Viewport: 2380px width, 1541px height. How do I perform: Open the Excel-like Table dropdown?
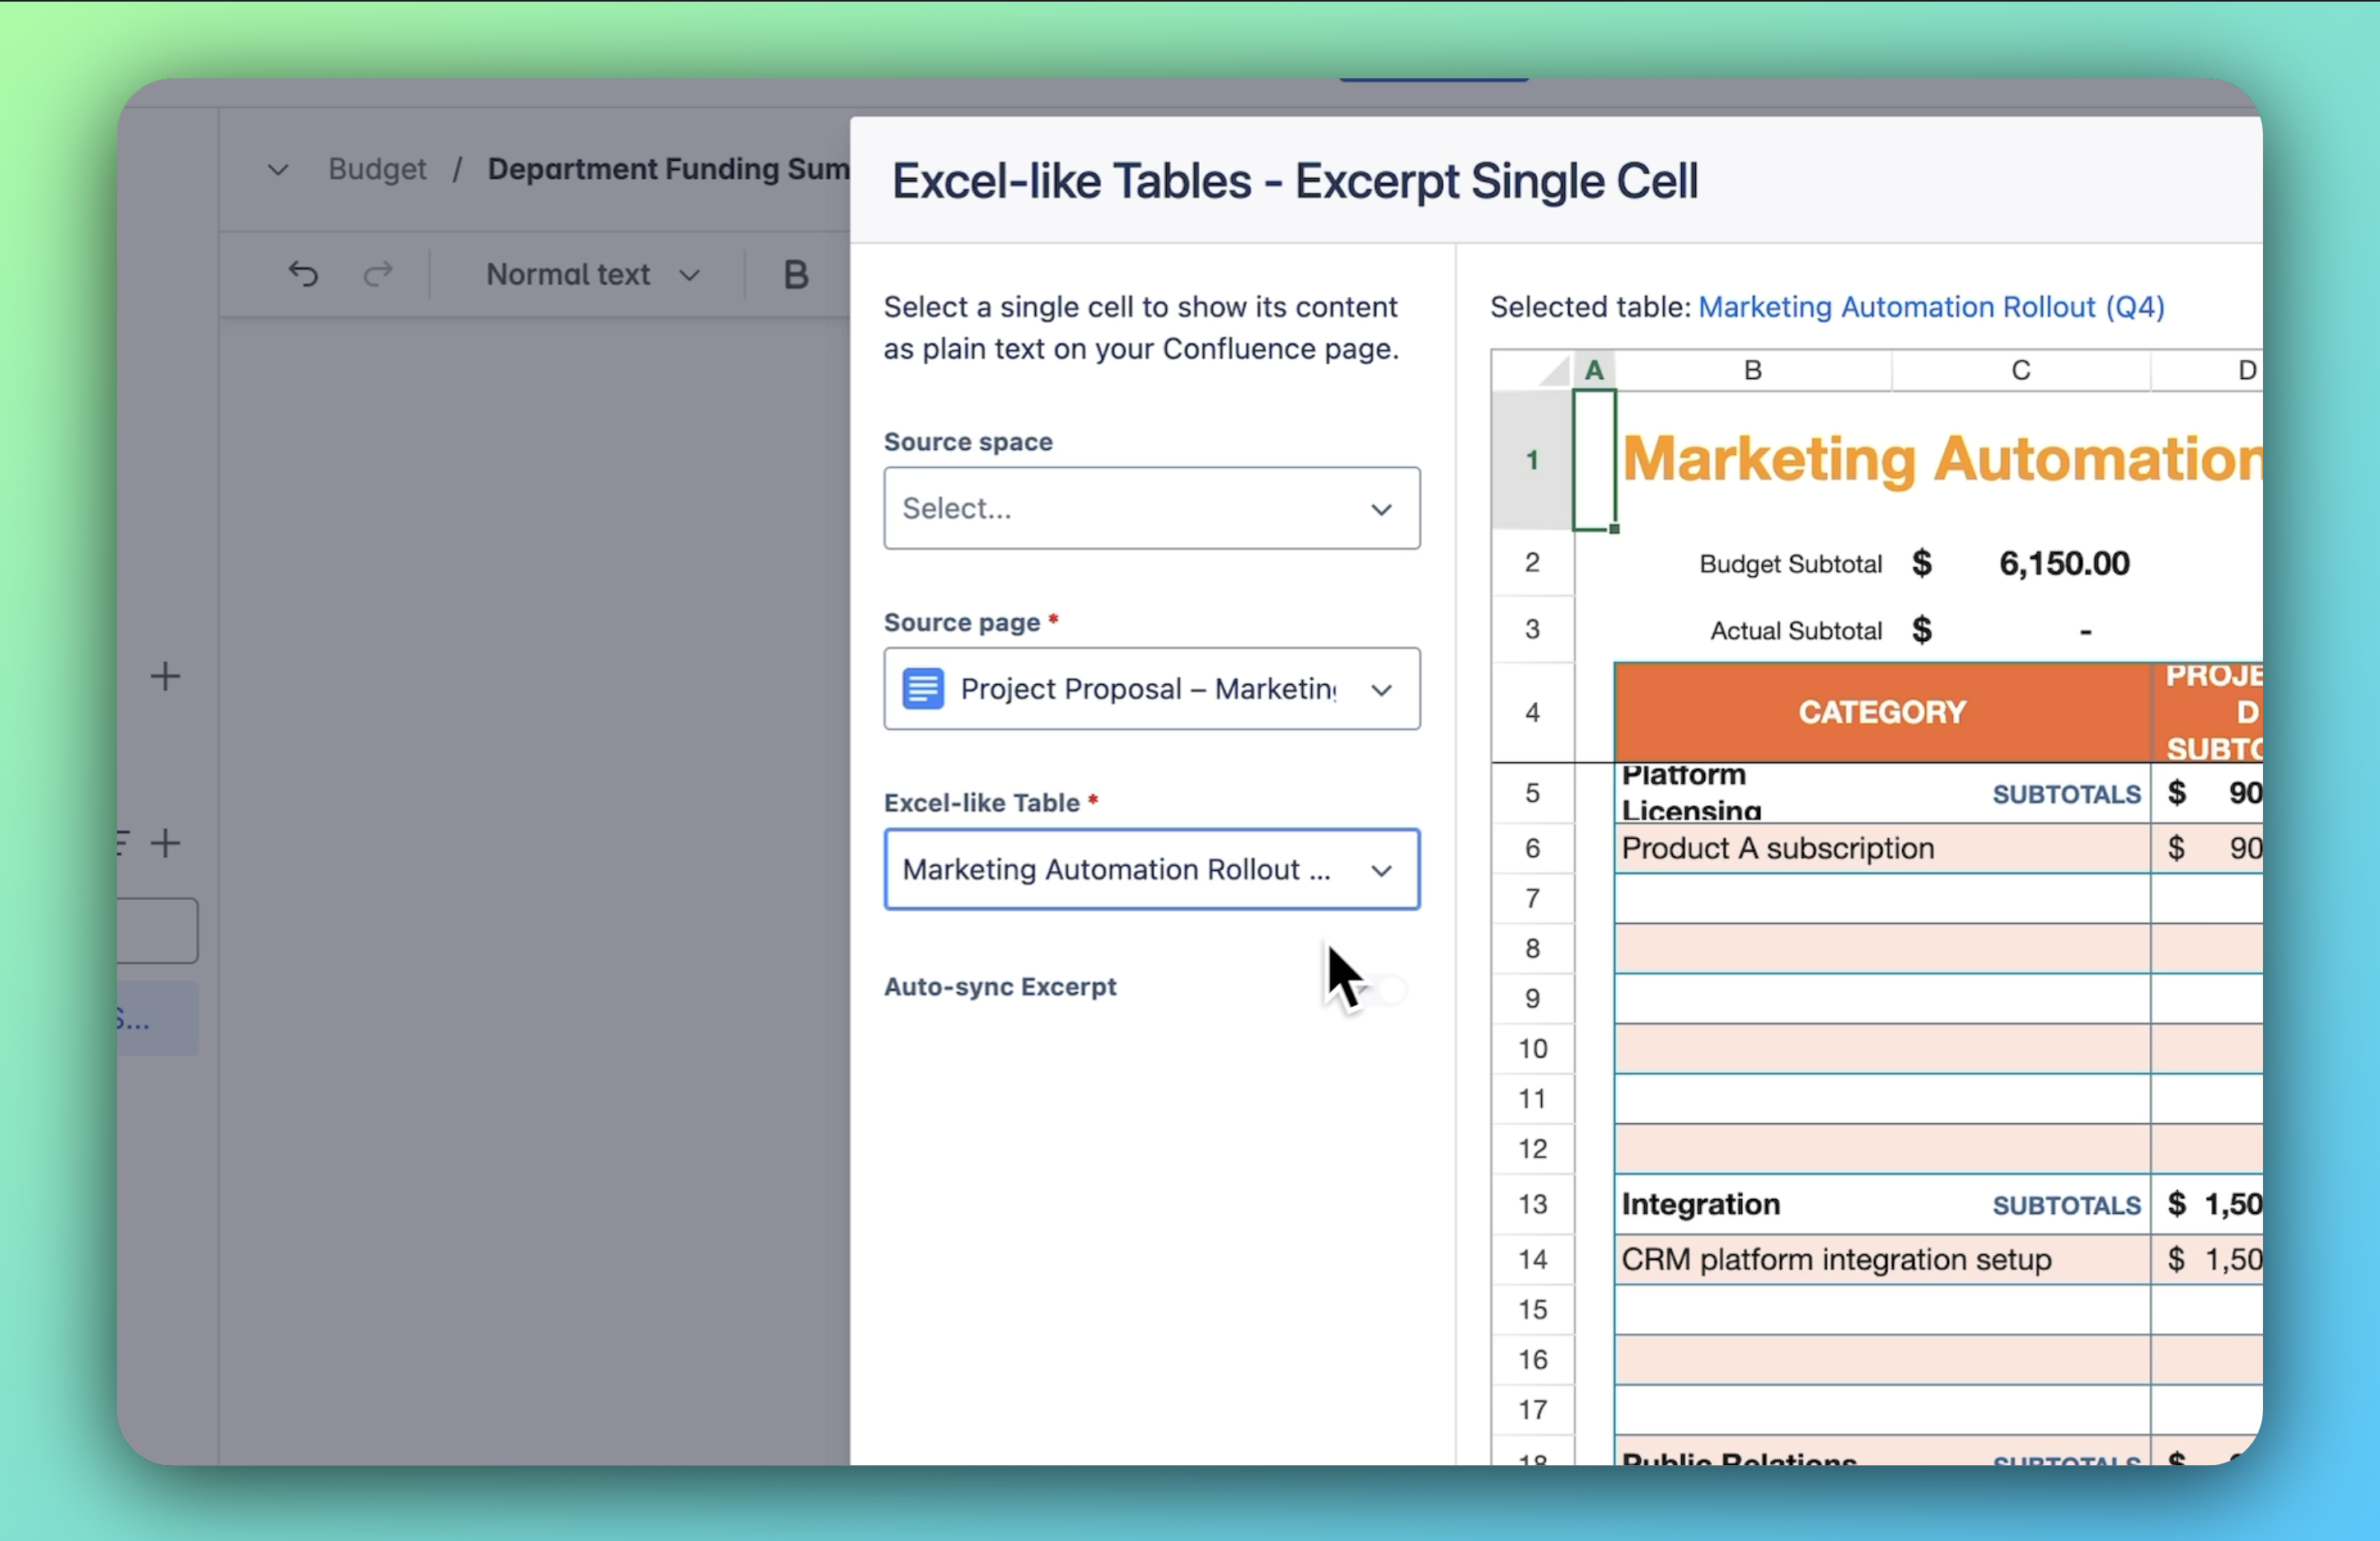(1151, 870)
